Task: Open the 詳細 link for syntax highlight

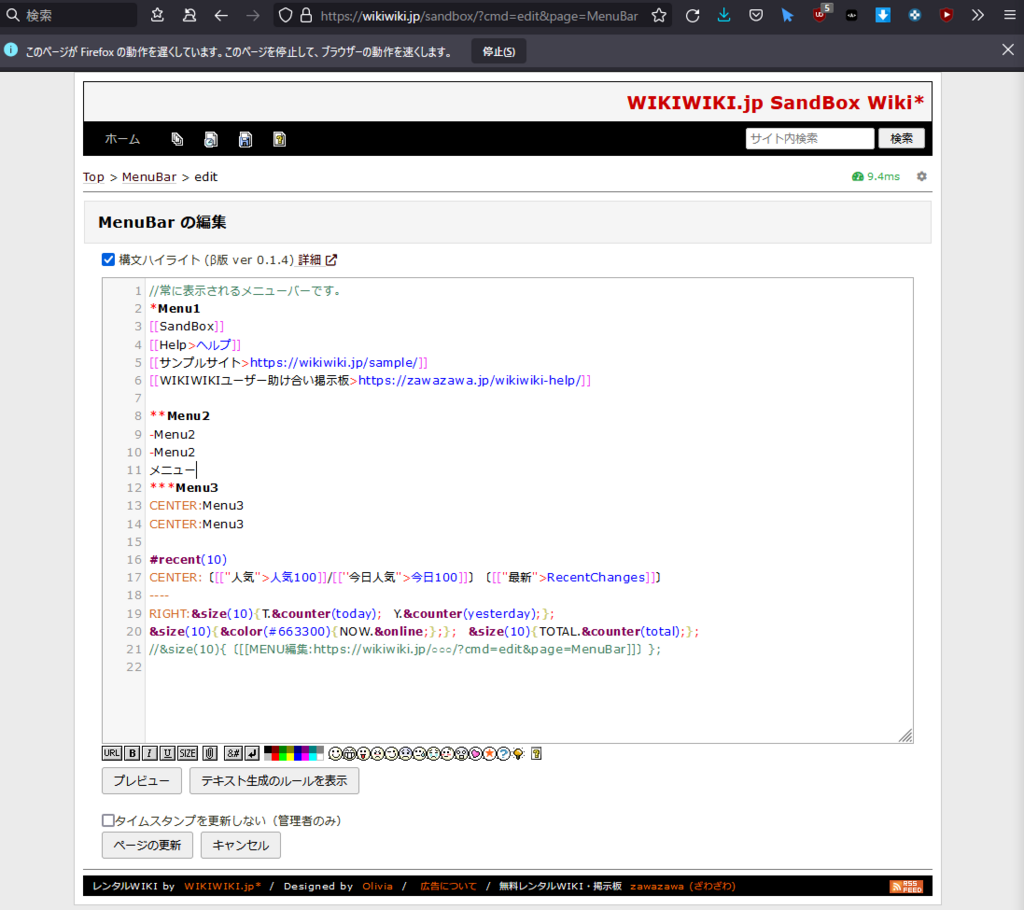Action: [317, 260]
